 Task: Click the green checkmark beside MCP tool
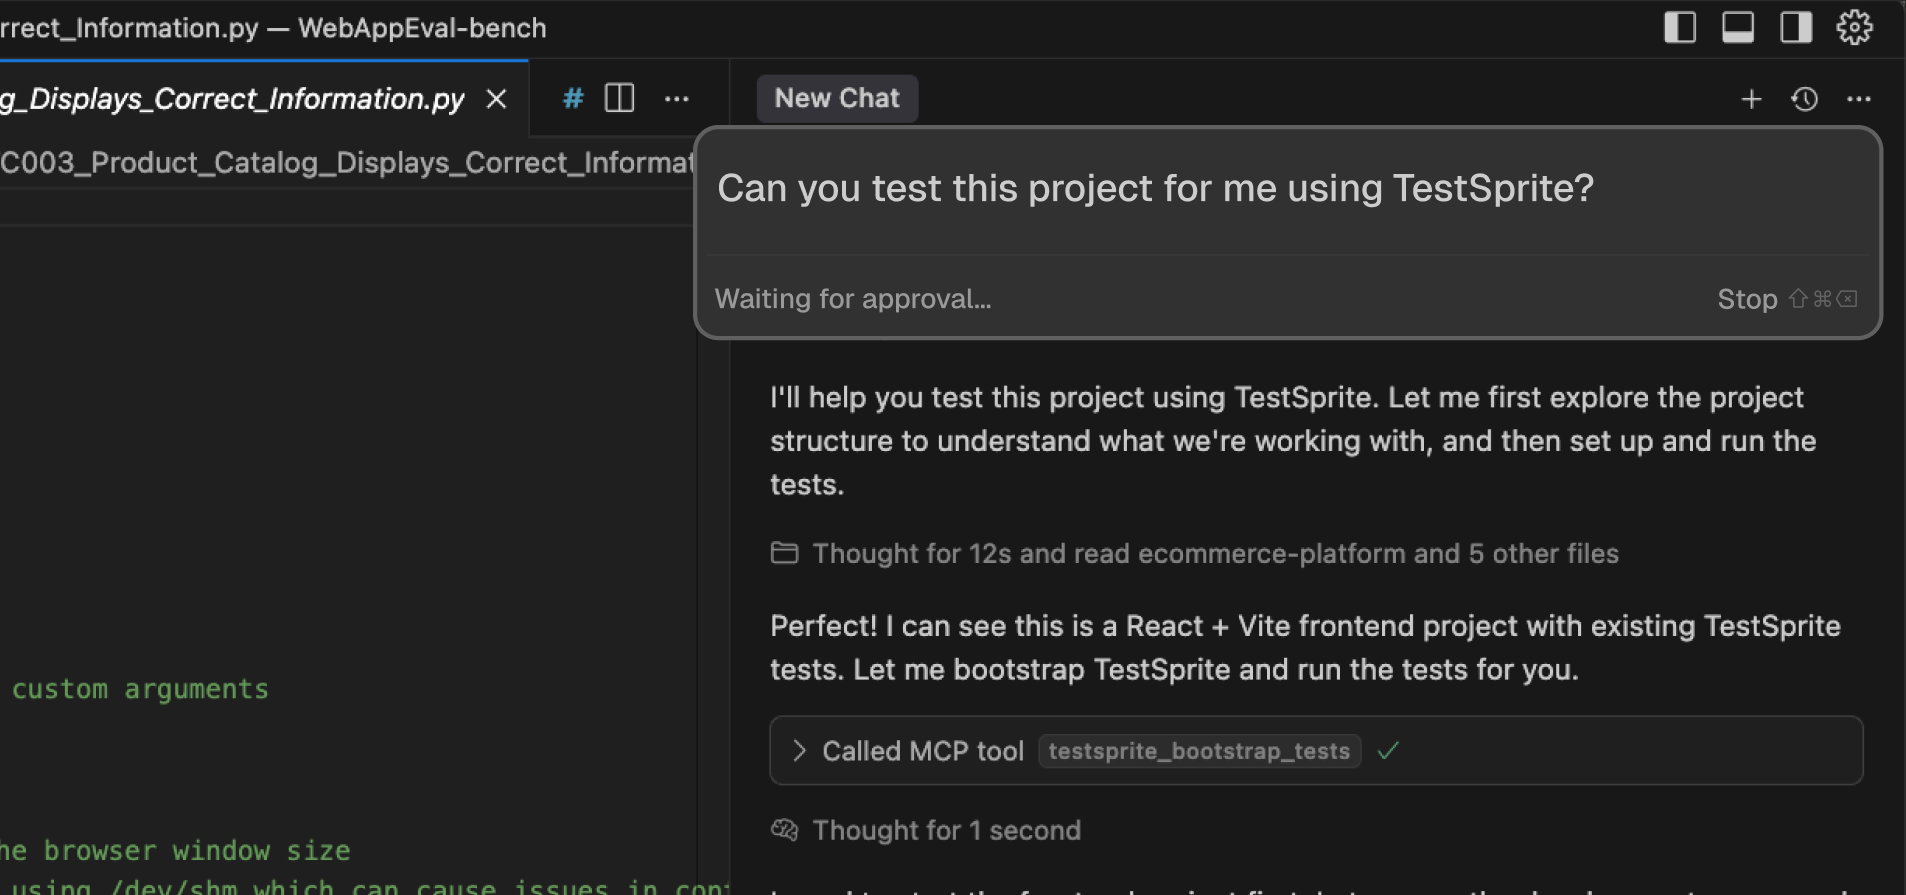point(1388,750)
